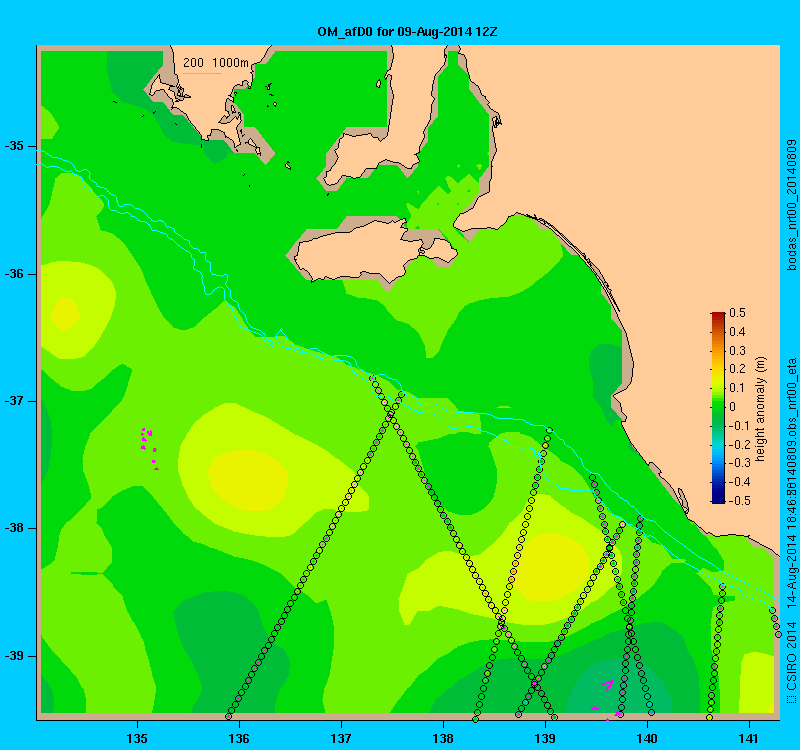Click the 0.3 colorbar tick label
The image size is (800, 750).
click(737, 351)
